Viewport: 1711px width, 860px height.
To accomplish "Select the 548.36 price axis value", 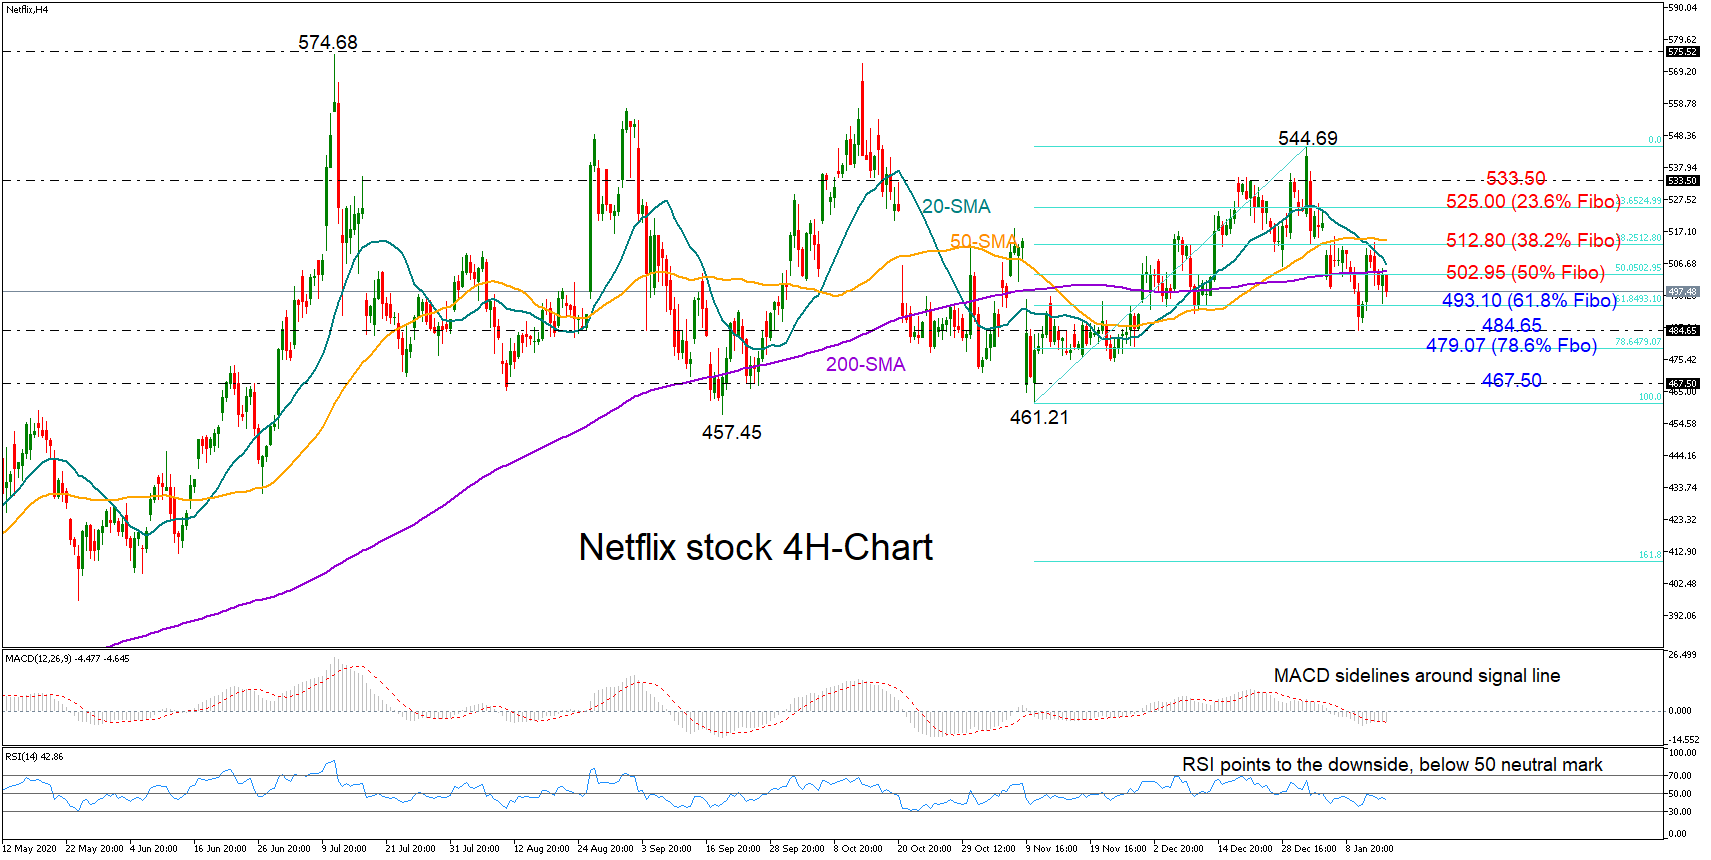I will [x=1682, y=136].
